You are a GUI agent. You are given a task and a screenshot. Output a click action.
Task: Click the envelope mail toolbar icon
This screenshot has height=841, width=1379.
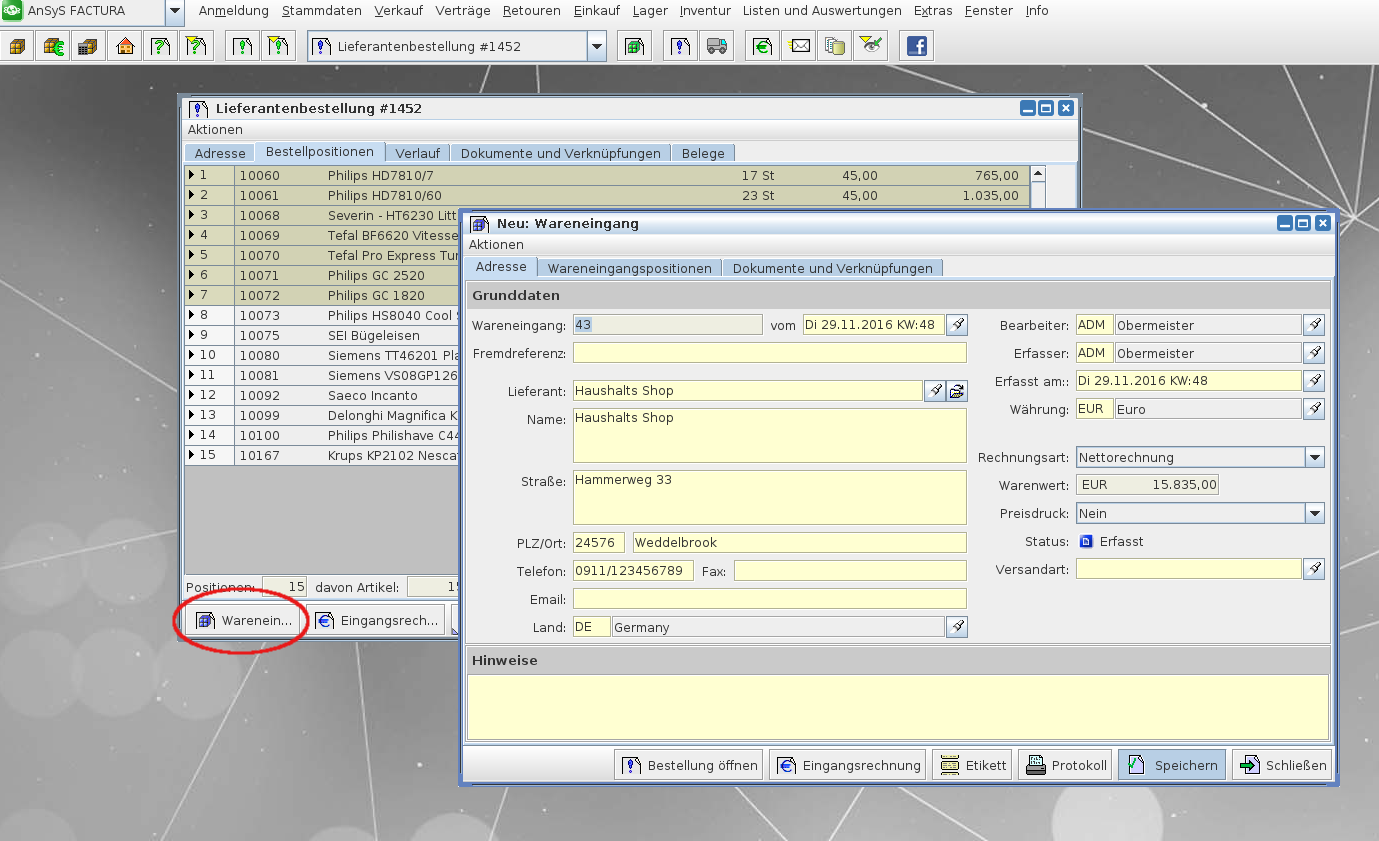click(798, 46)
